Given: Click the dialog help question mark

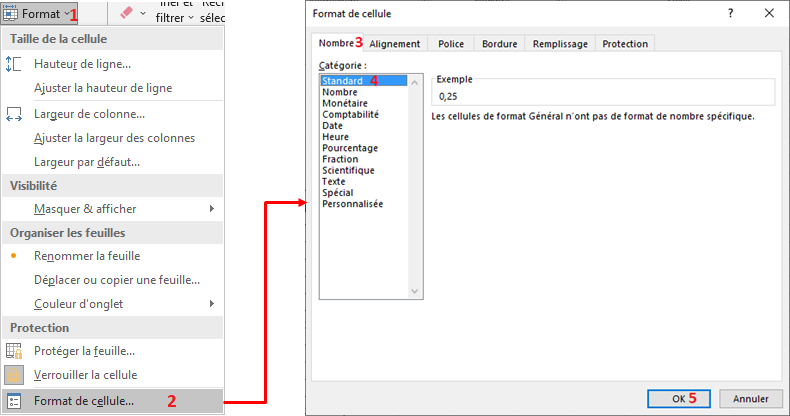Looking at the screenshot, I should 731,14.
